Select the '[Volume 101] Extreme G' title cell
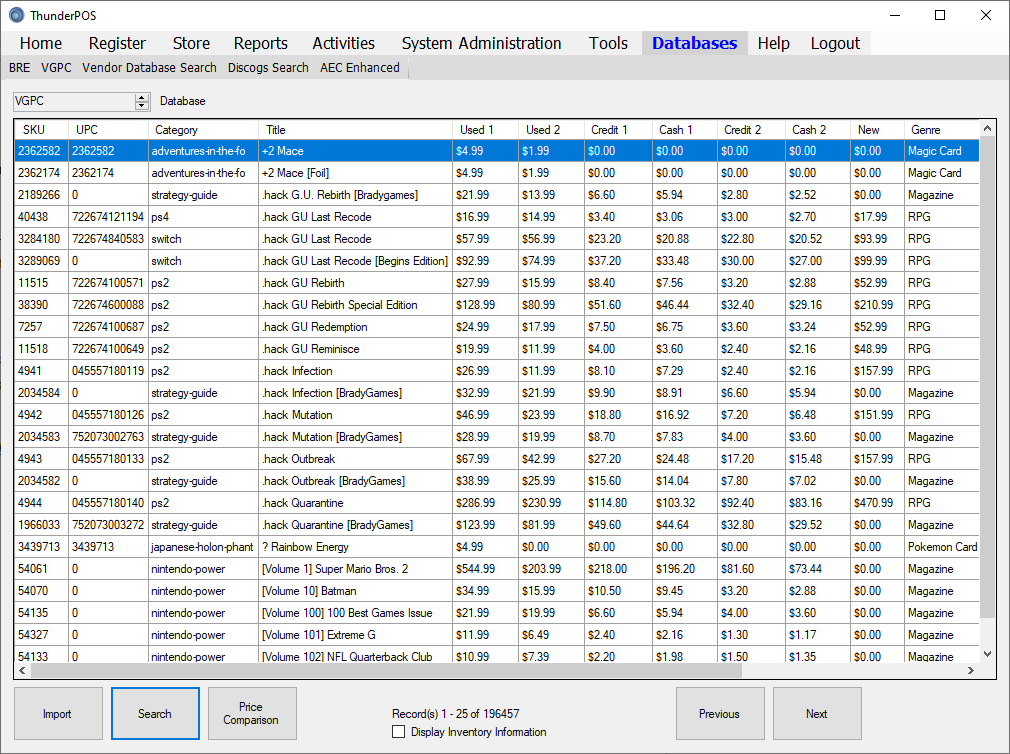The height and width of the screenshot is (754, 1010). [x=355, y=634]
